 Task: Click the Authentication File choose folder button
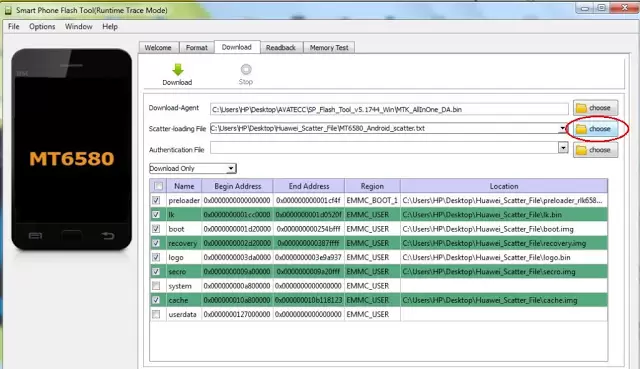[x=595, y=150]
